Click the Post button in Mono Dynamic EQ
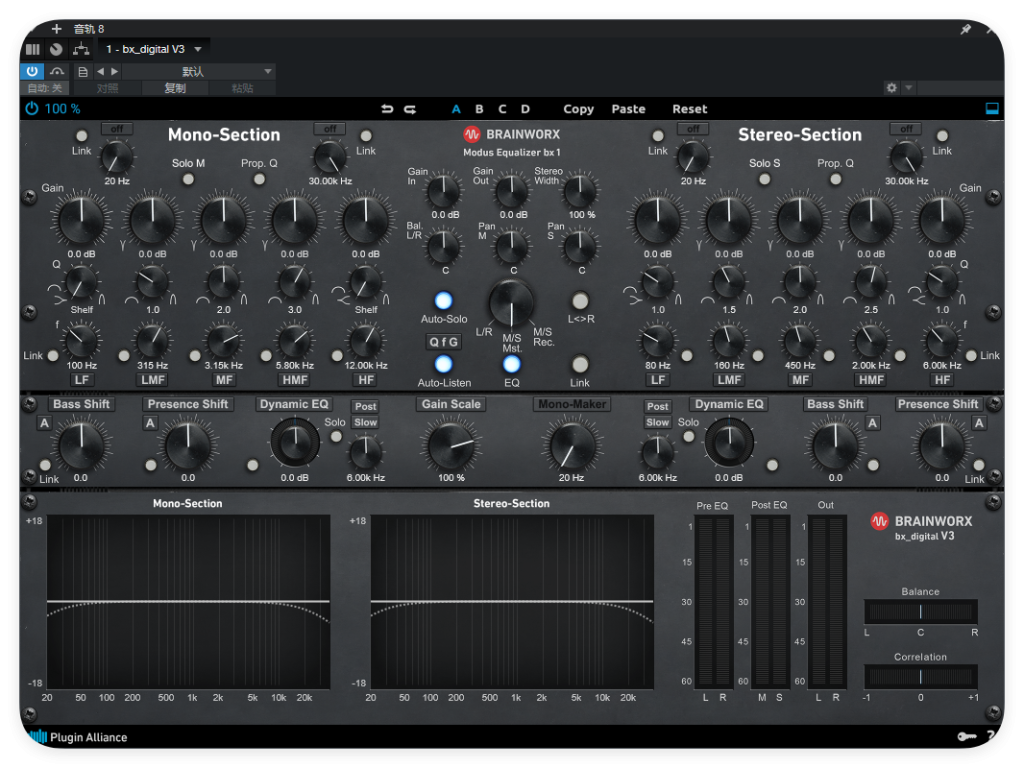This screenshot has width=1024, height=768. [366, 406]
